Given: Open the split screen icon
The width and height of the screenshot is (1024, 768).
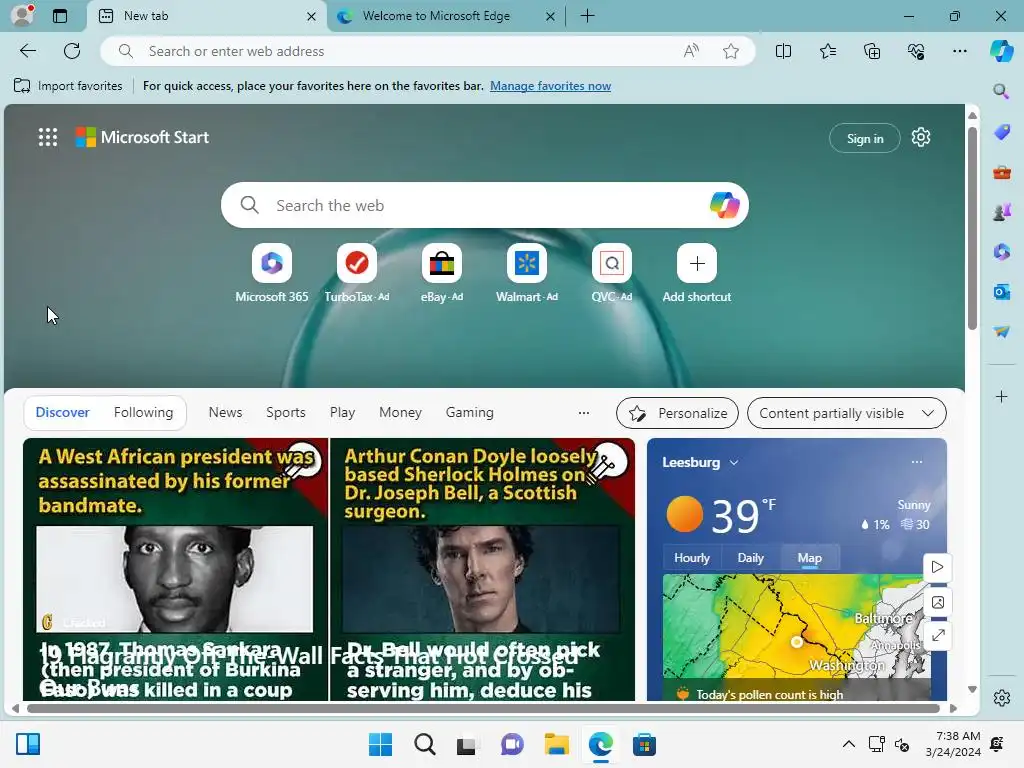Looking at the screenshot, I should 783,51.
